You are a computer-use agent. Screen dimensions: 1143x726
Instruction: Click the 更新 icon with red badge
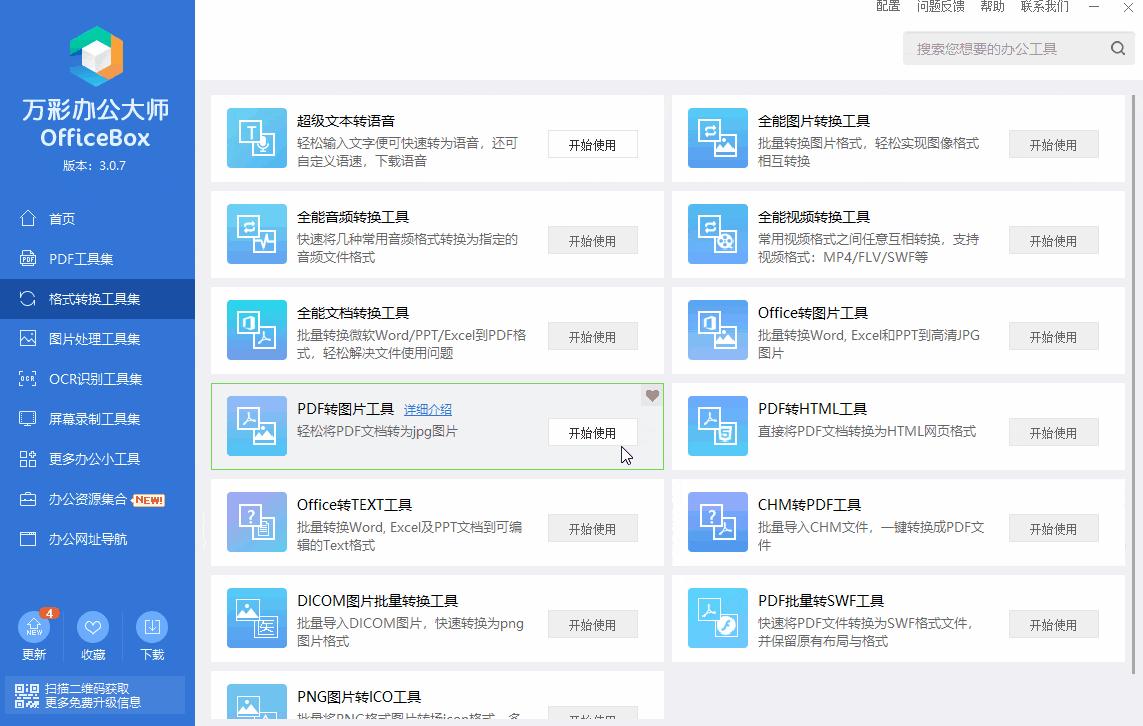pyautogui.click(x=33, y=629)
